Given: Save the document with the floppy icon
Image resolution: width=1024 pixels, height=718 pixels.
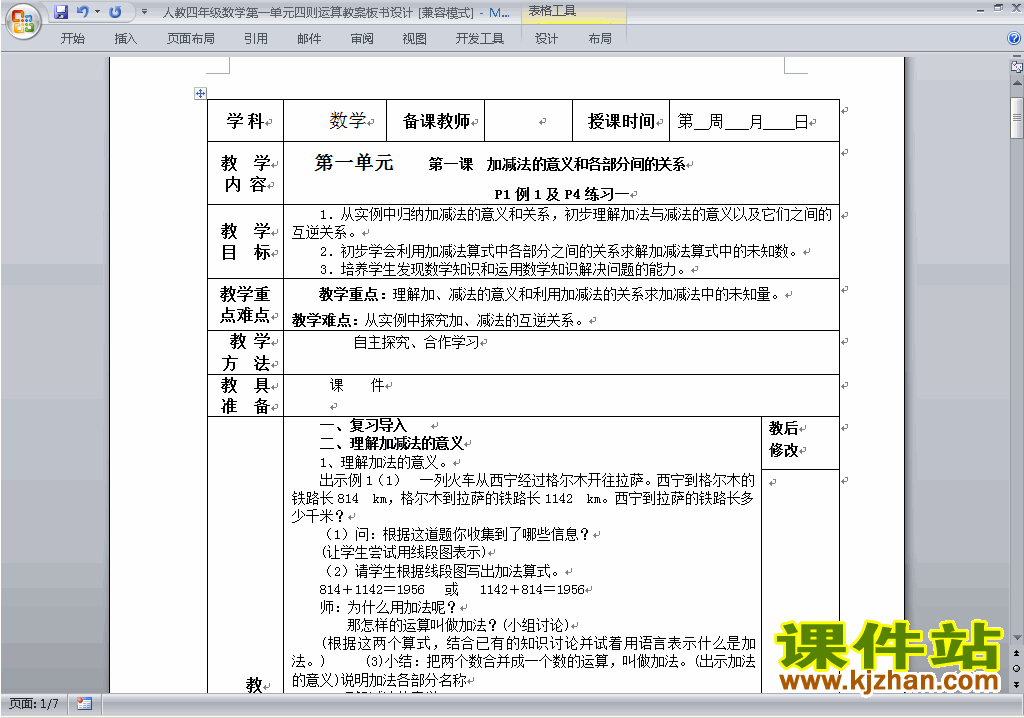Looking at the screenshot, I should point(61,12).
